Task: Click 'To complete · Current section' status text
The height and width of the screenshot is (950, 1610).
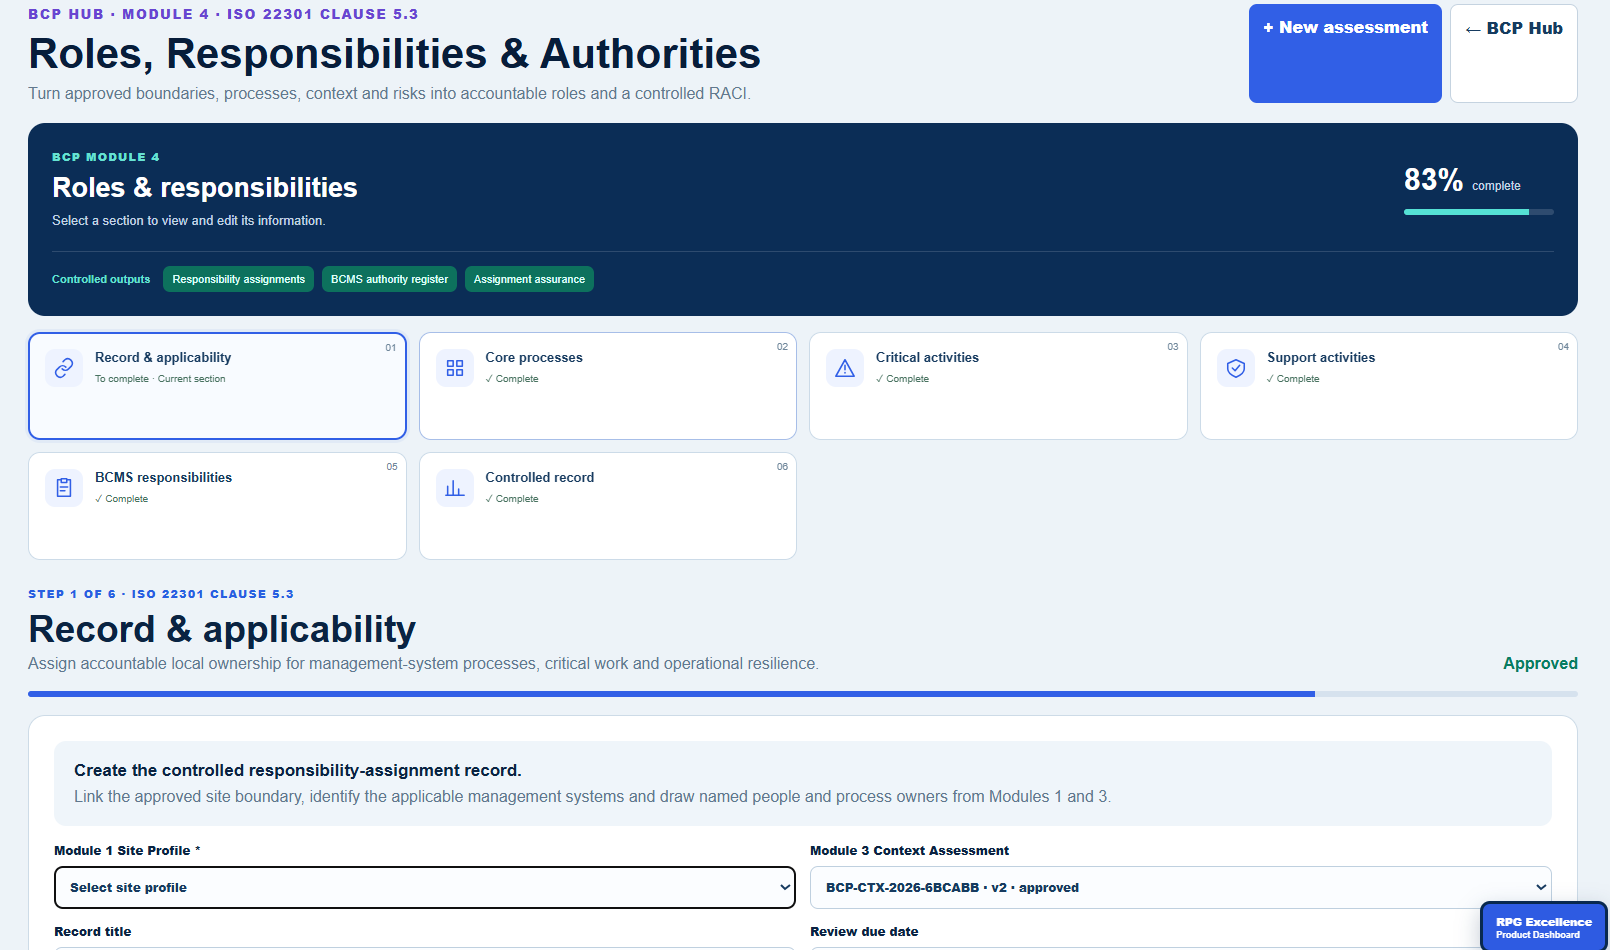Action: click(160, 379)
